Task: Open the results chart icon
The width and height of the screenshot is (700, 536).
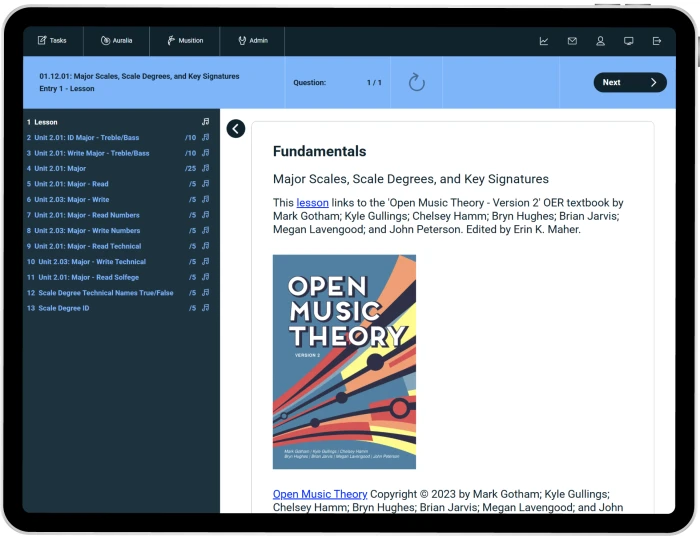Action: 544,41
